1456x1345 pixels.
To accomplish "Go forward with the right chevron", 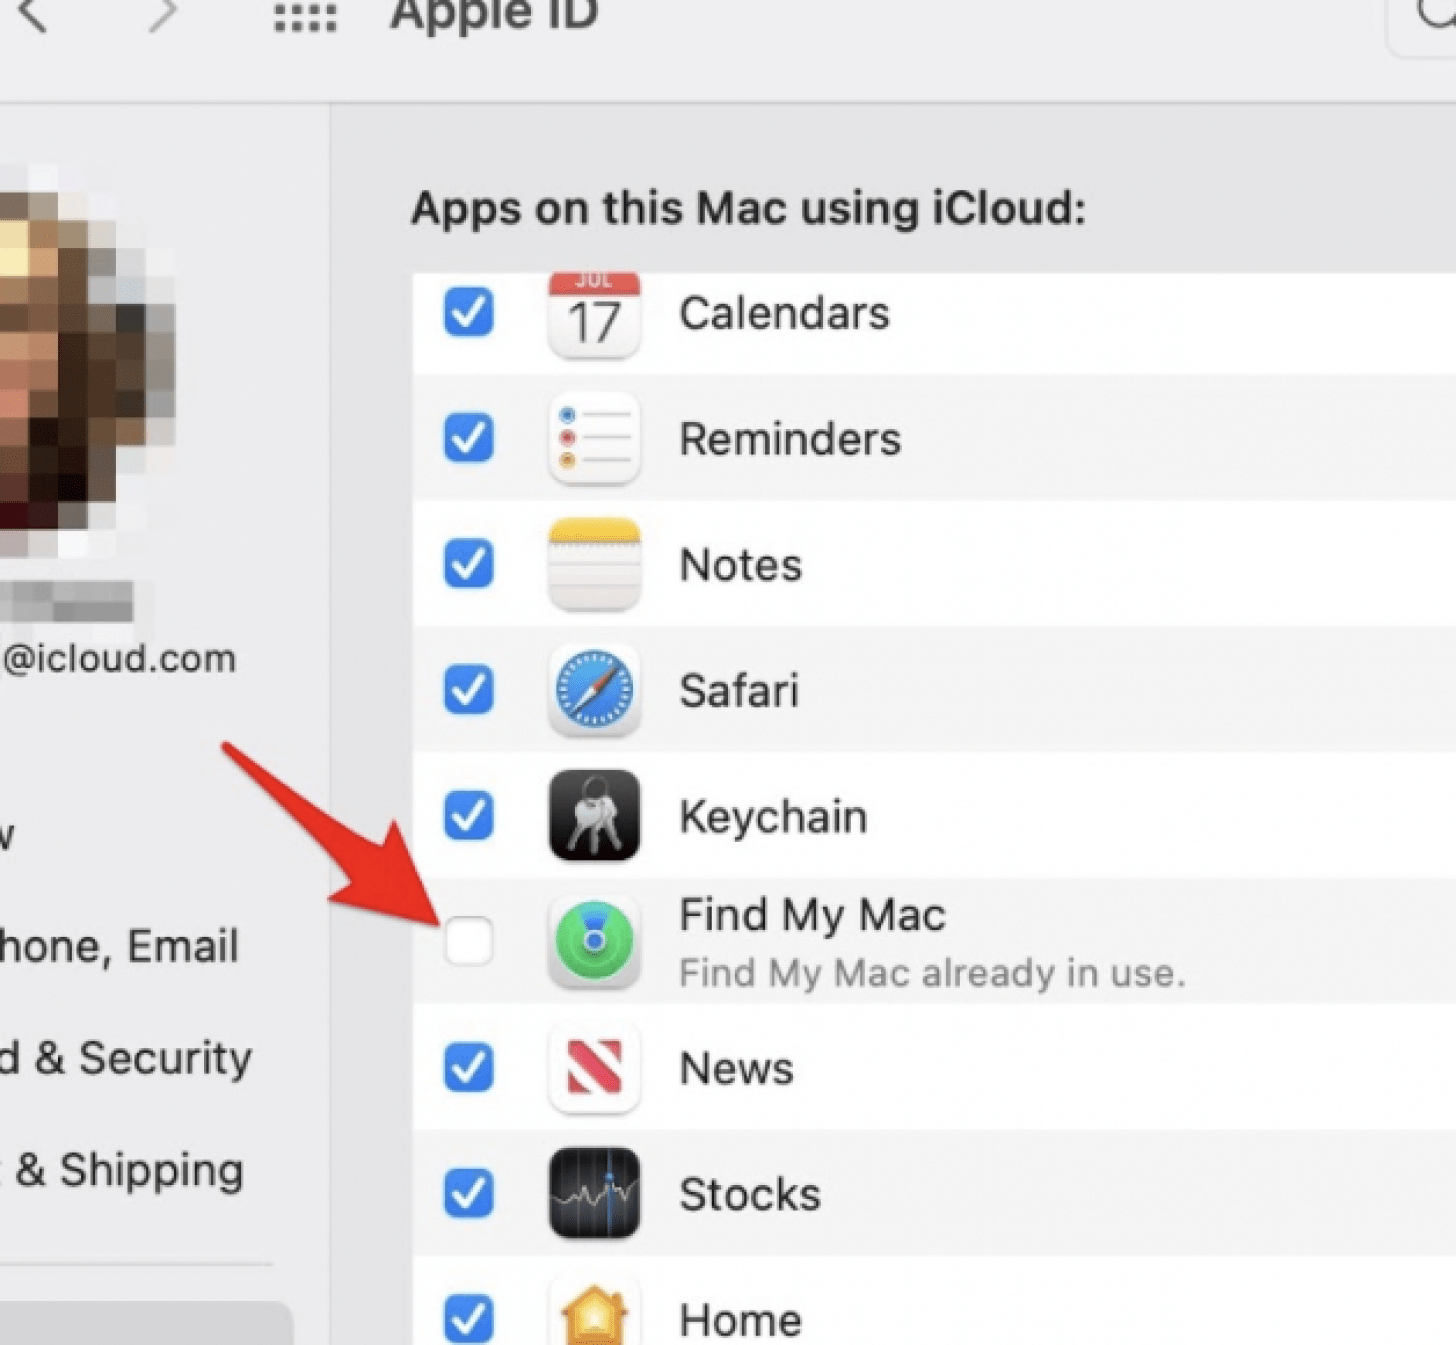I will click(x=162, y=15).
